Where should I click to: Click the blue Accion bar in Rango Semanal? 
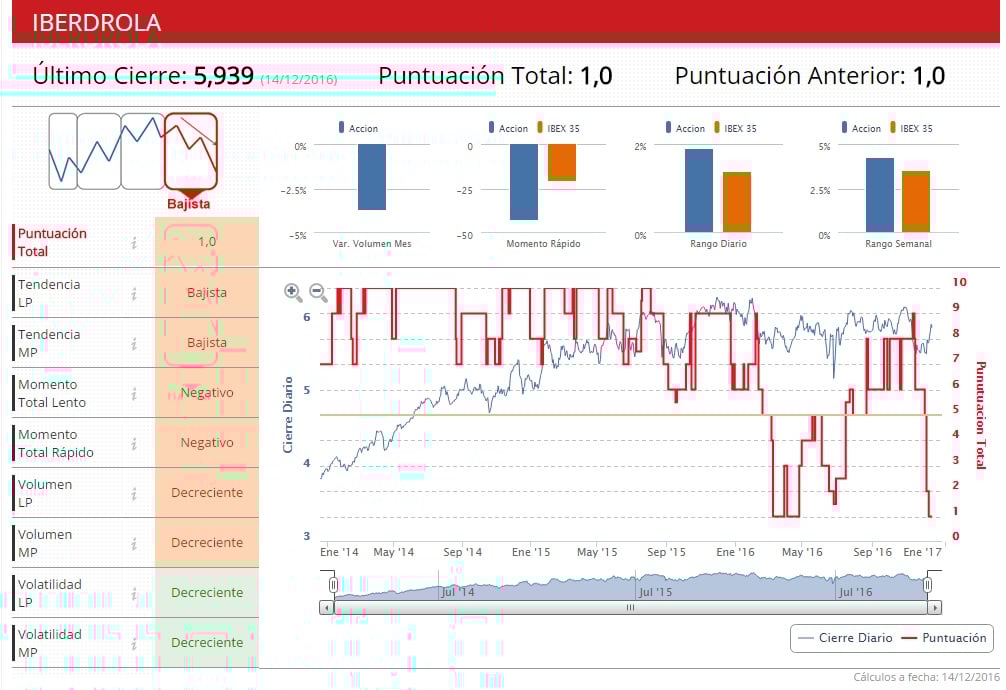click(880, 195)
